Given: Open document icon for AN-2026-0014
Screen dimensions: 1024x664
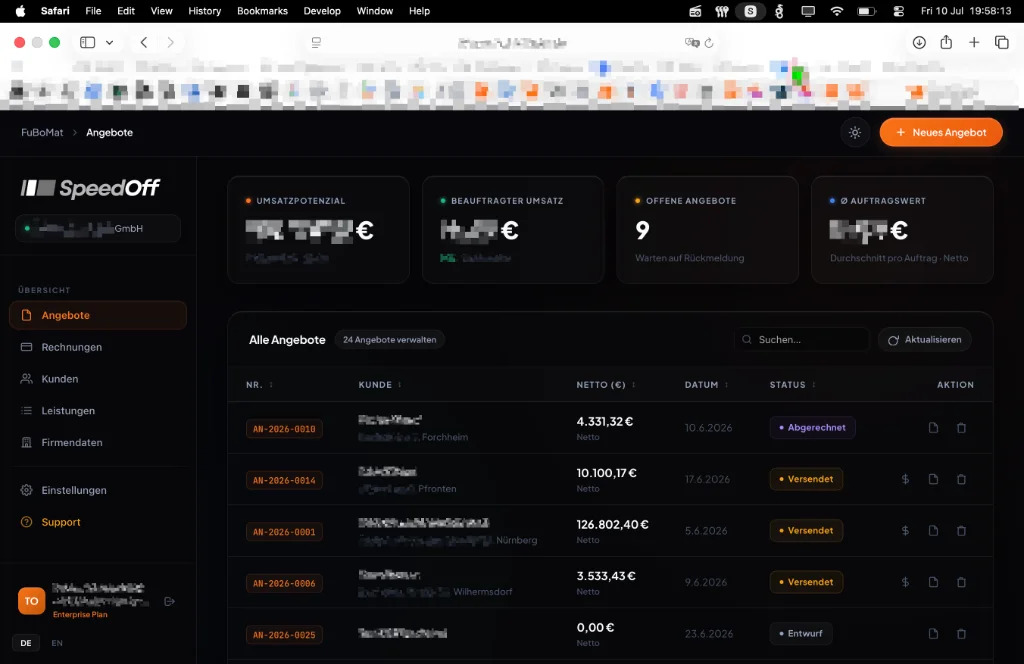Looking at the screenshot, I should (933, 479).
